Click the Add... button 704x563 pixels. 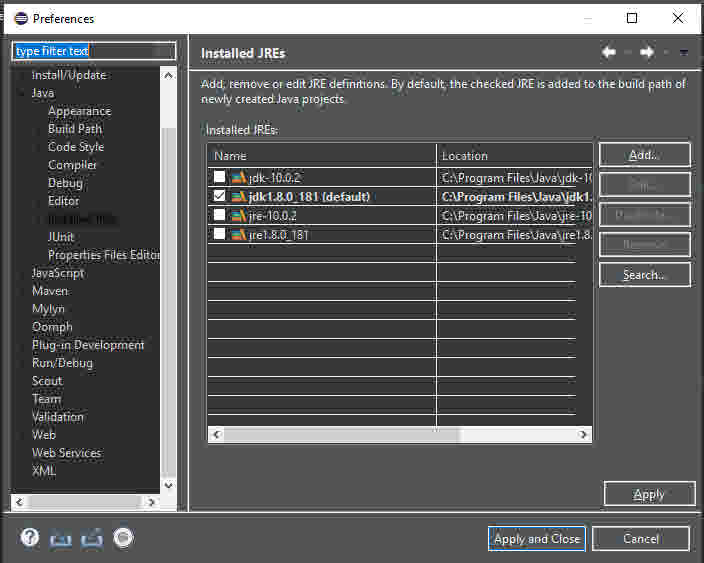tap(644, 155)
